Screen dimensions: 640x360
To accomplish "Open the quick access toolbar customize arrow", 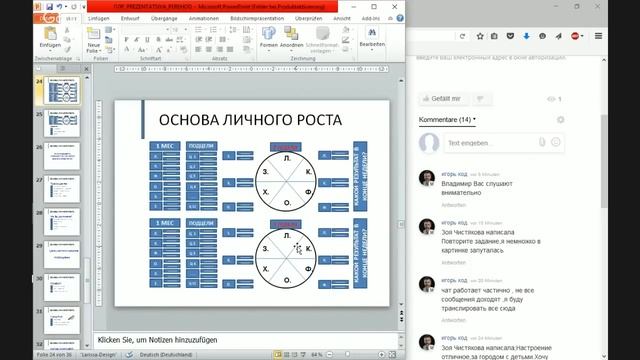I will [x=84, y=7].
